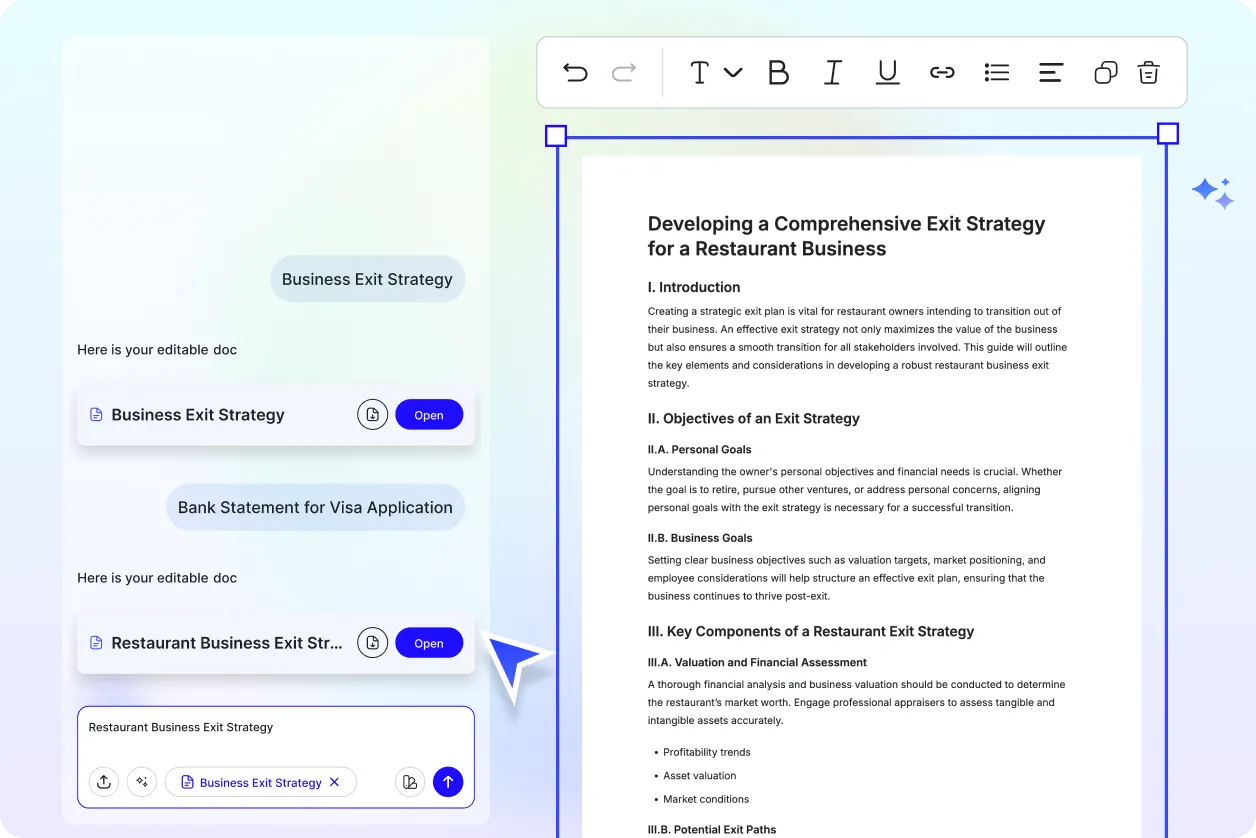
Task: Toggle italic formatting
Action: pos(832,72)
